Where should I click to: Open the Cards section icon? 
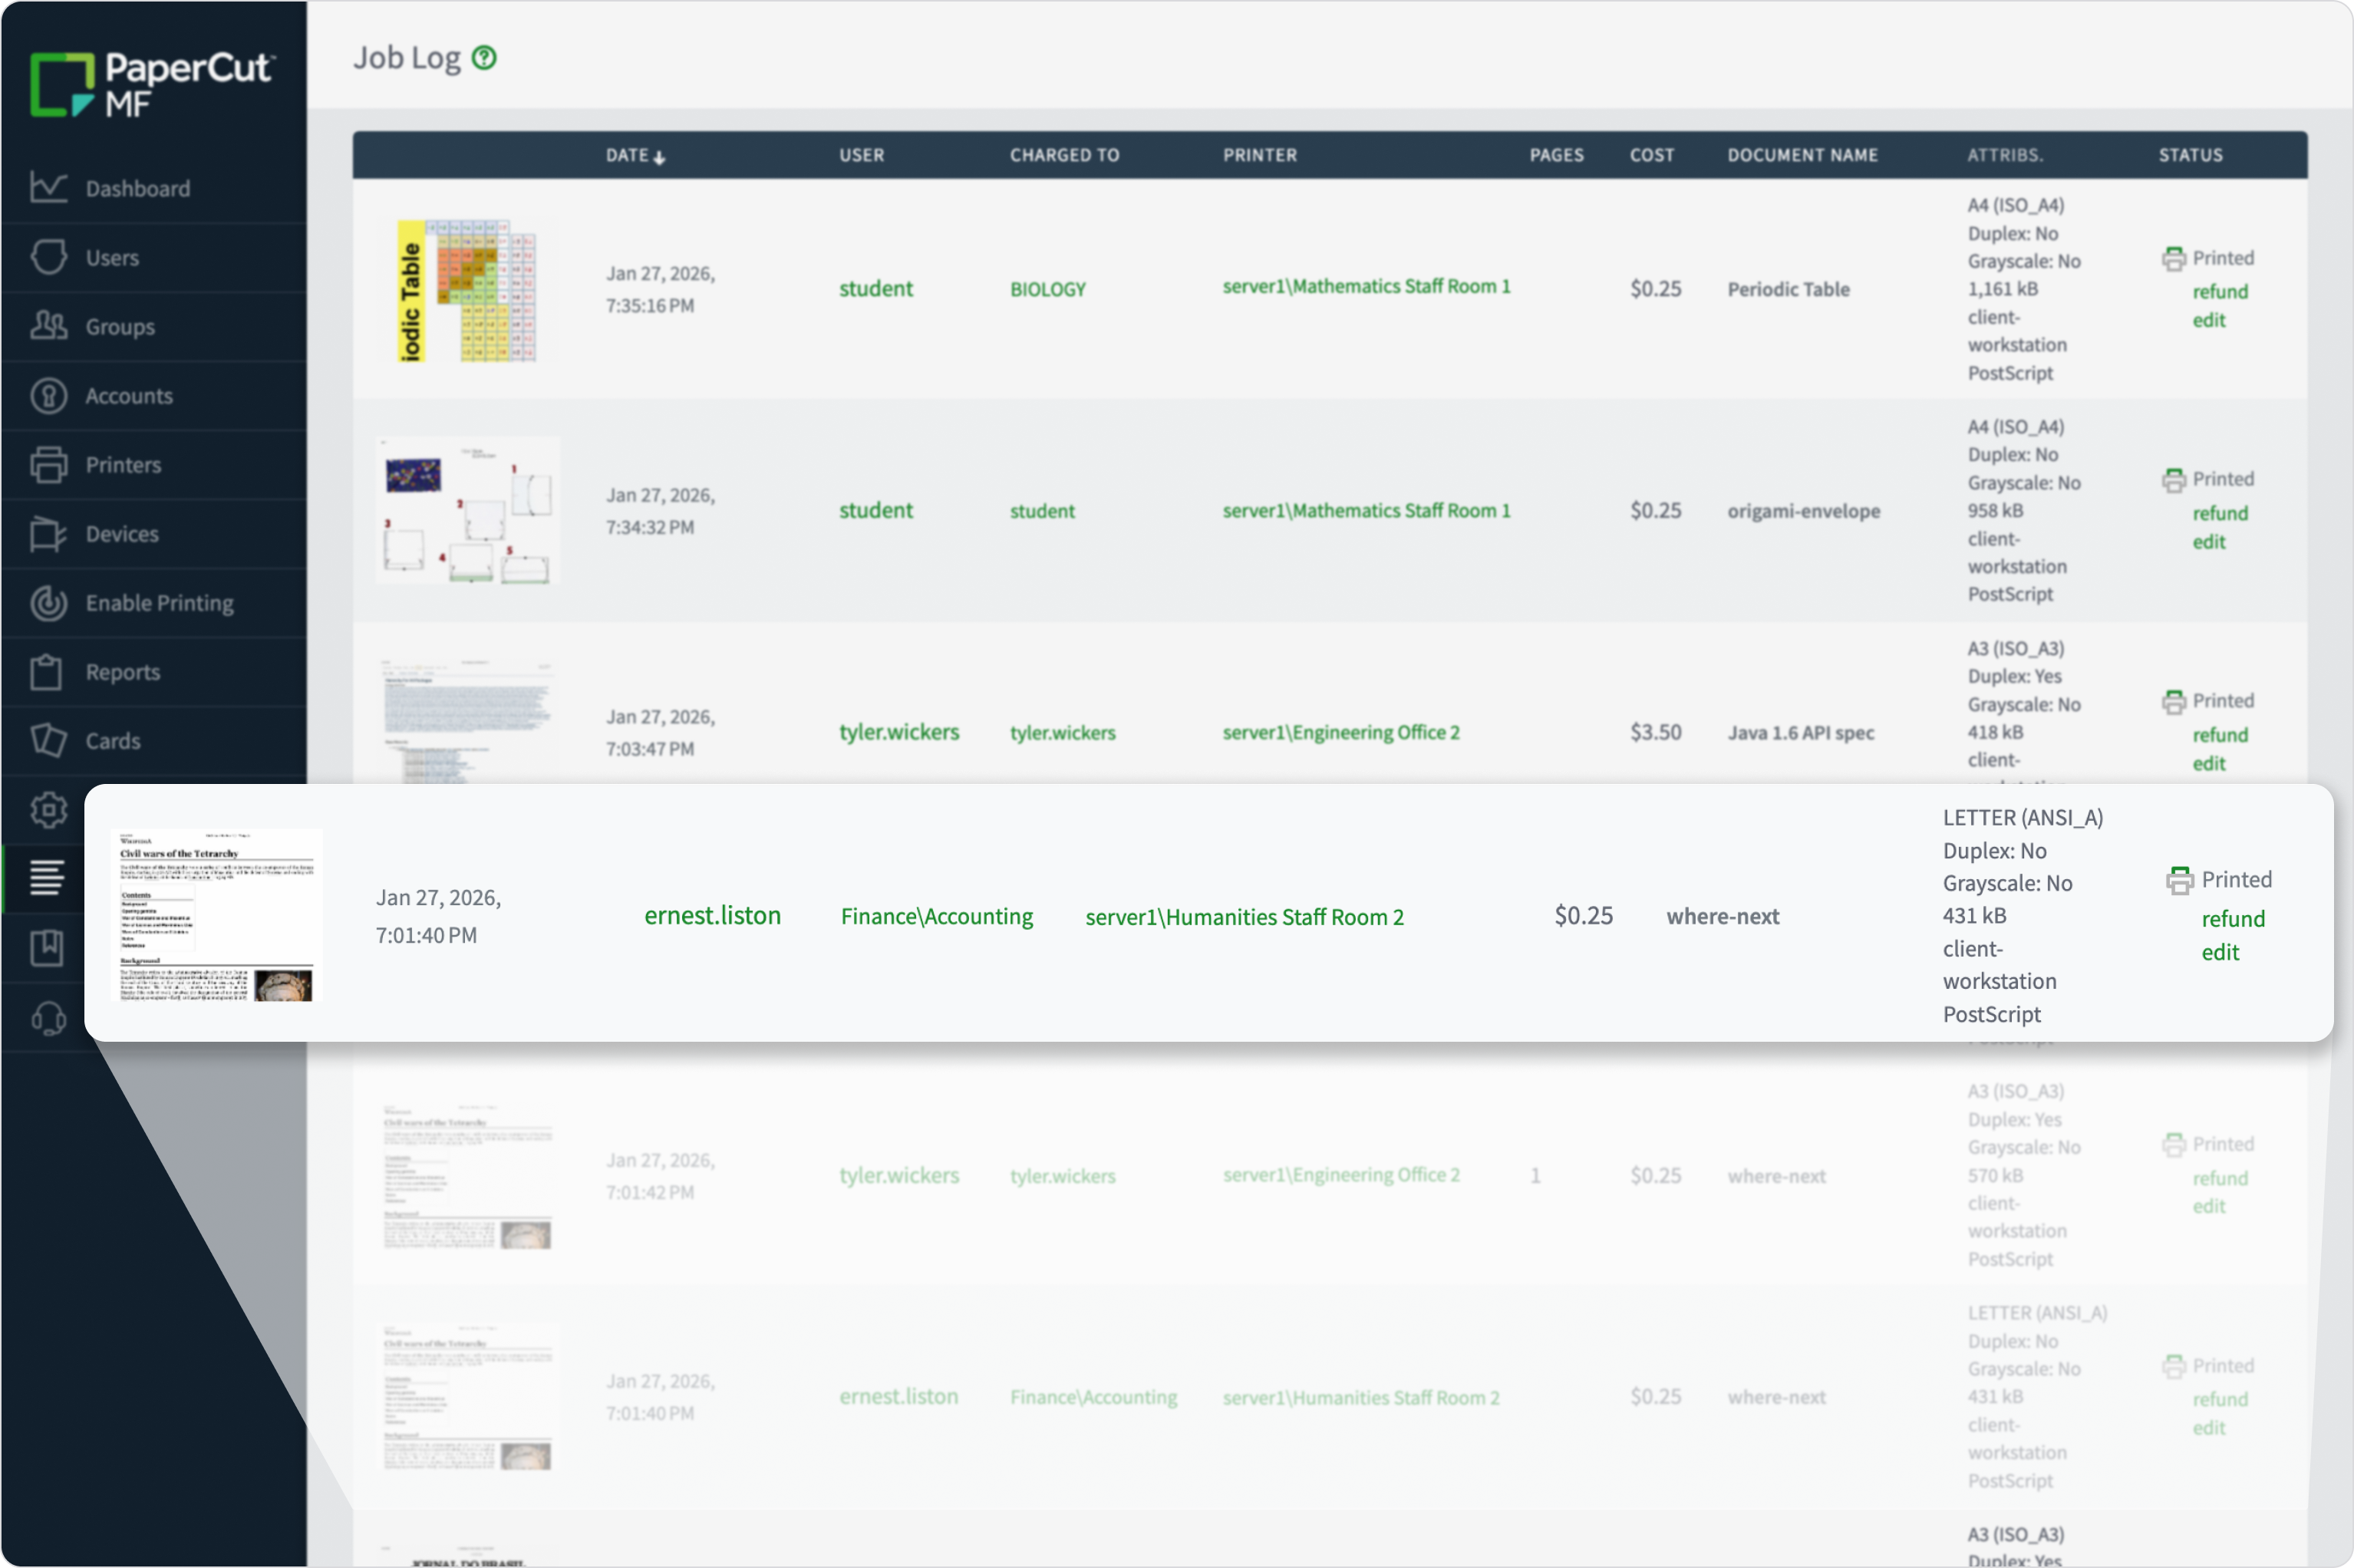click(47, 740)
